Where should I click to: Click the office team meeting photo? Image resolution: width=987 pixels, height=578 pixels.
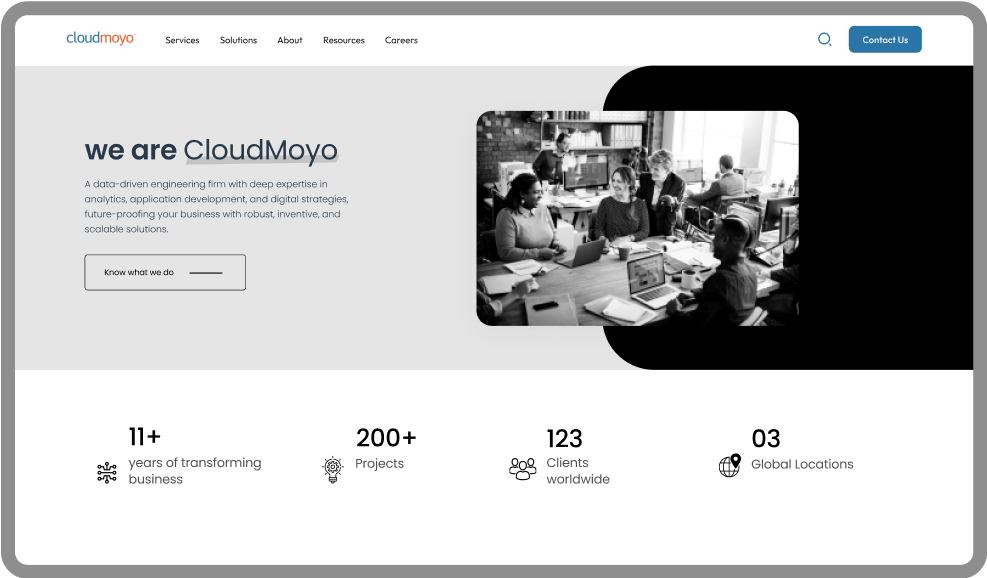637,218
